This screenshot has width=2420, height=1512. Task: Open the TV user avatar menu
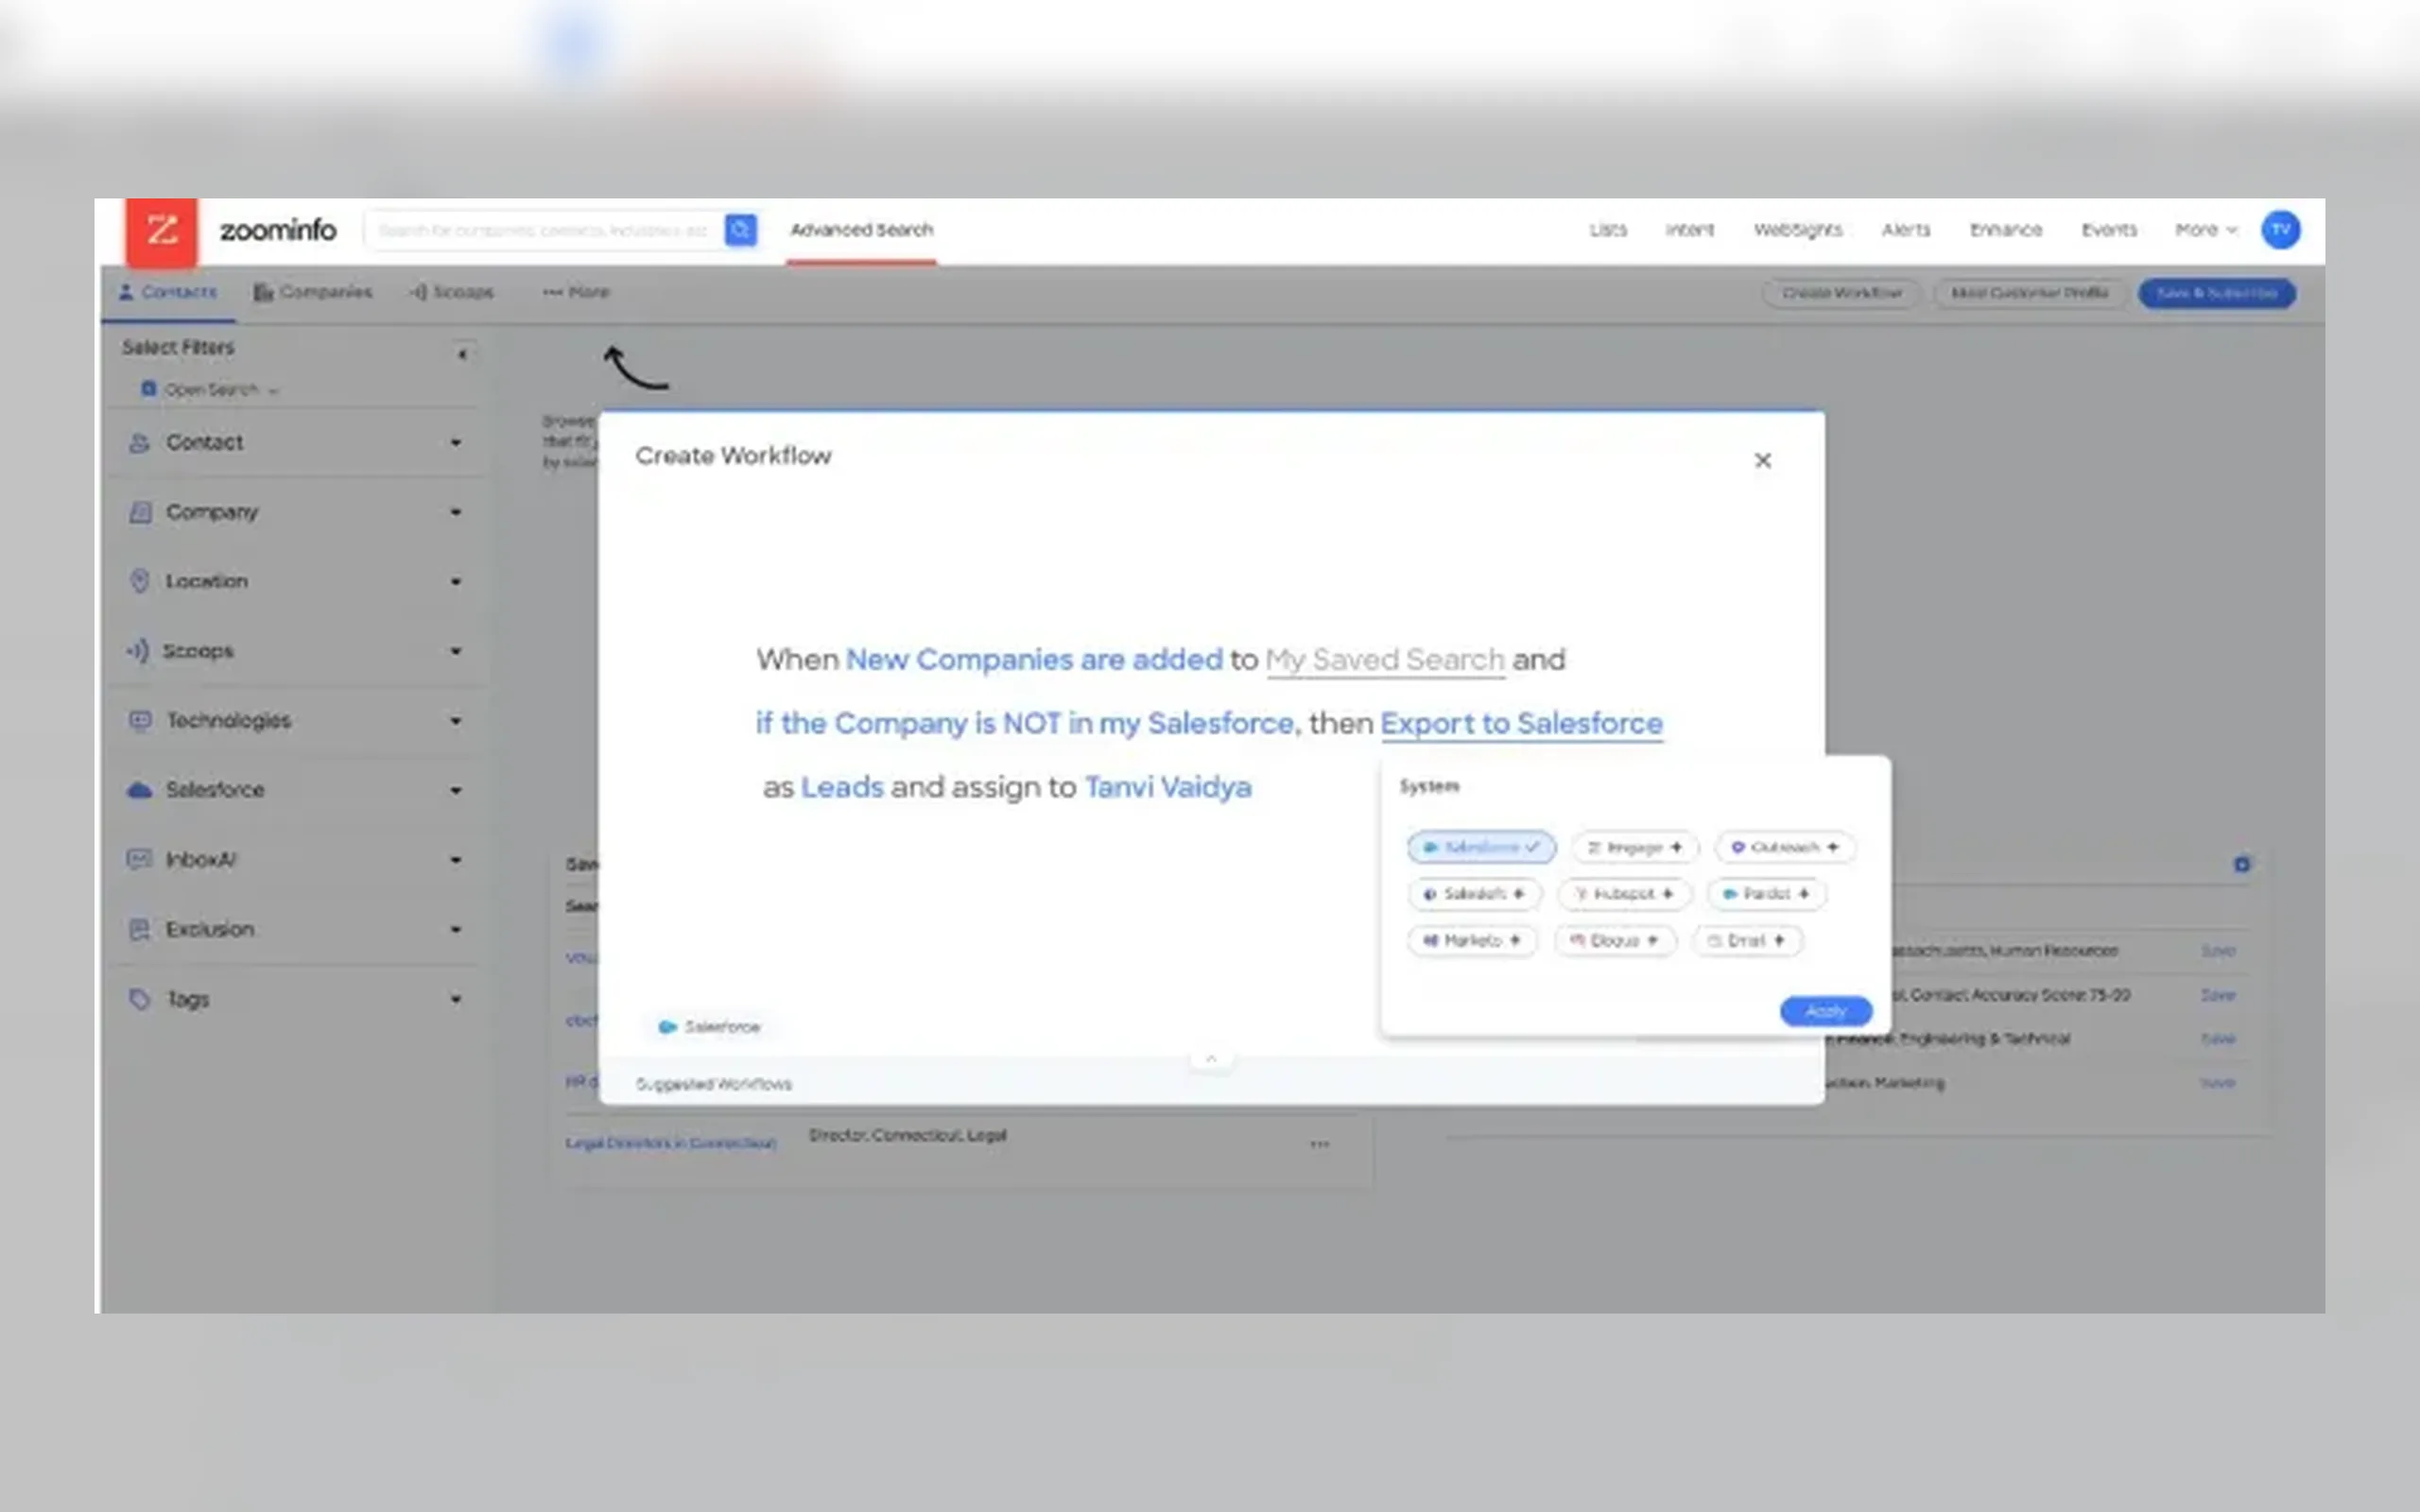[2280, 230]
